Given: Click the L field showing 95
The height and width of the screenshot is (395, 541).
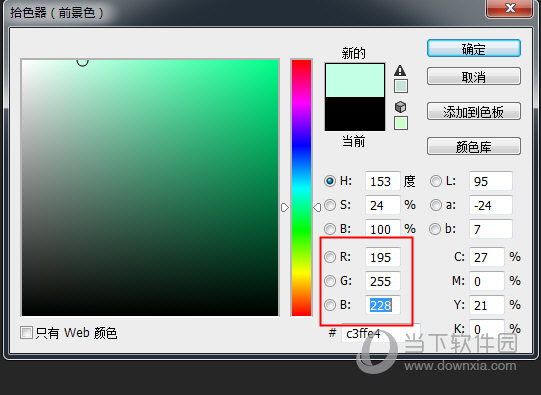Looking at the screenshot, I should pyautogui.click(x=491, y=181).
